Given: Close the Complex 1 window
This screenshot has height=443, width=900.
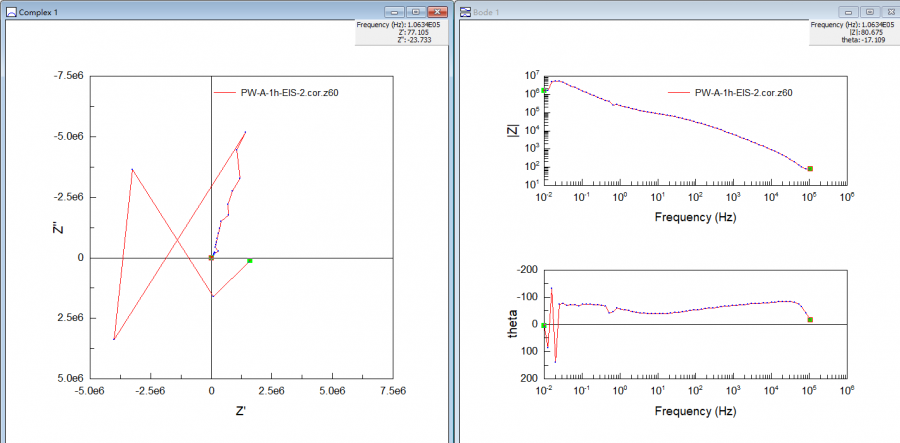Looking at the screenshot, I should [436, 11].
